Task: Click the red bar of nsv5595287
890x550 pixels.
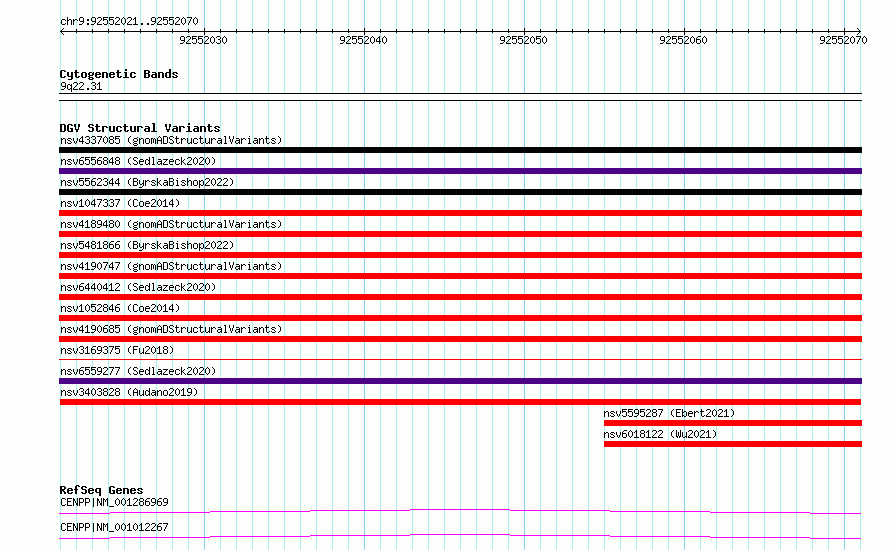Action: tap(733, 423)
